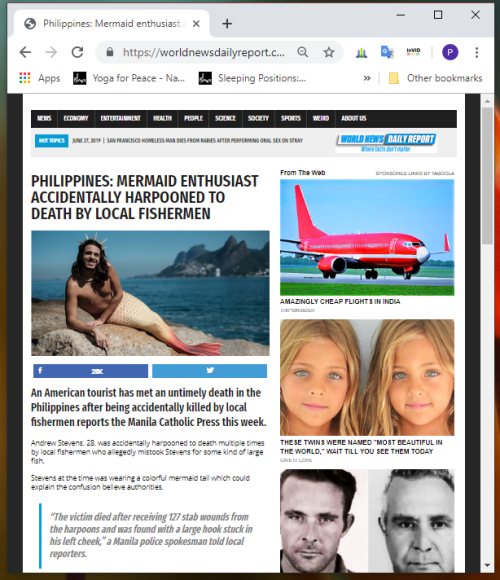Open the red airplane ad image

pyautogui.click(x=367, y=237)
